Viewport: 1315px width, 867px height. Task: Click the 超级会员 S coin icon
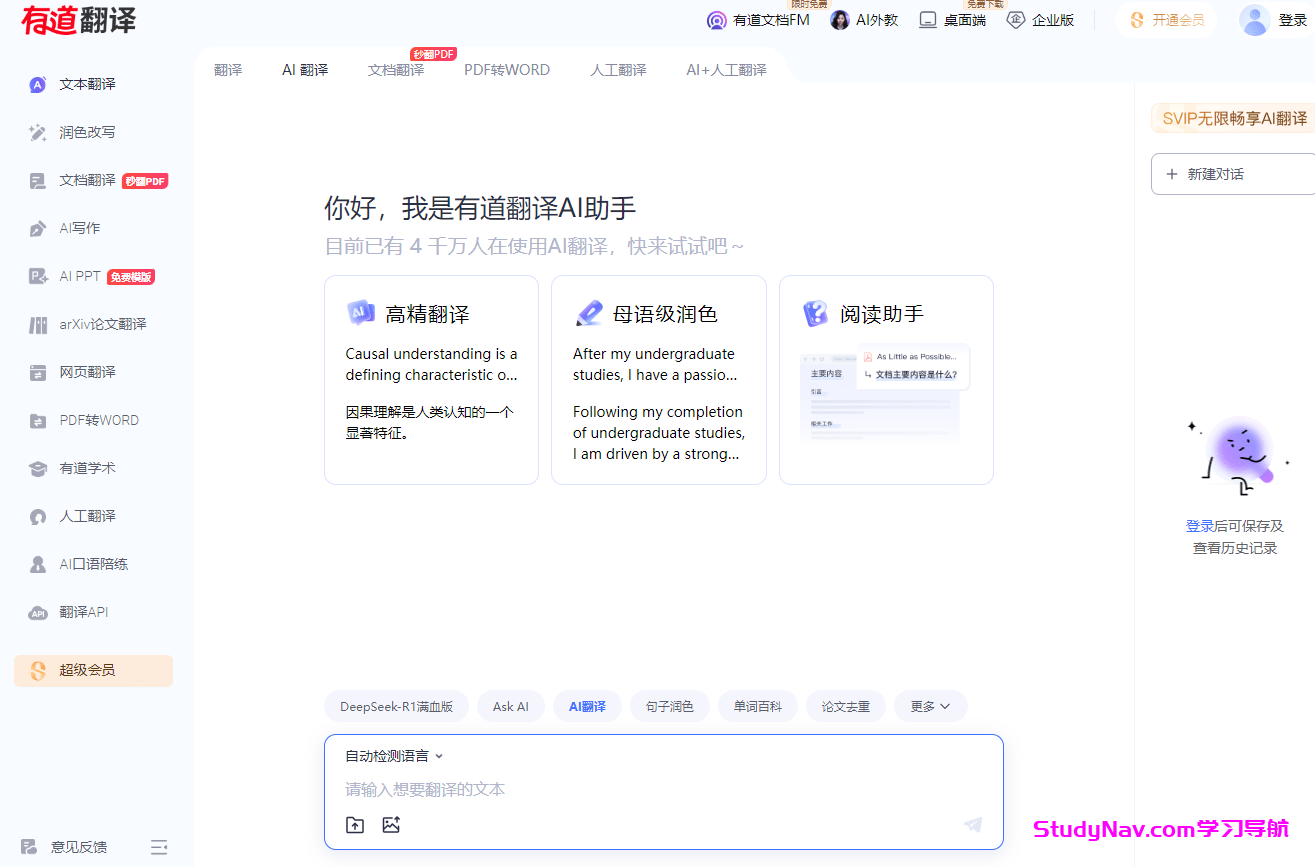(x=38, y=671)
